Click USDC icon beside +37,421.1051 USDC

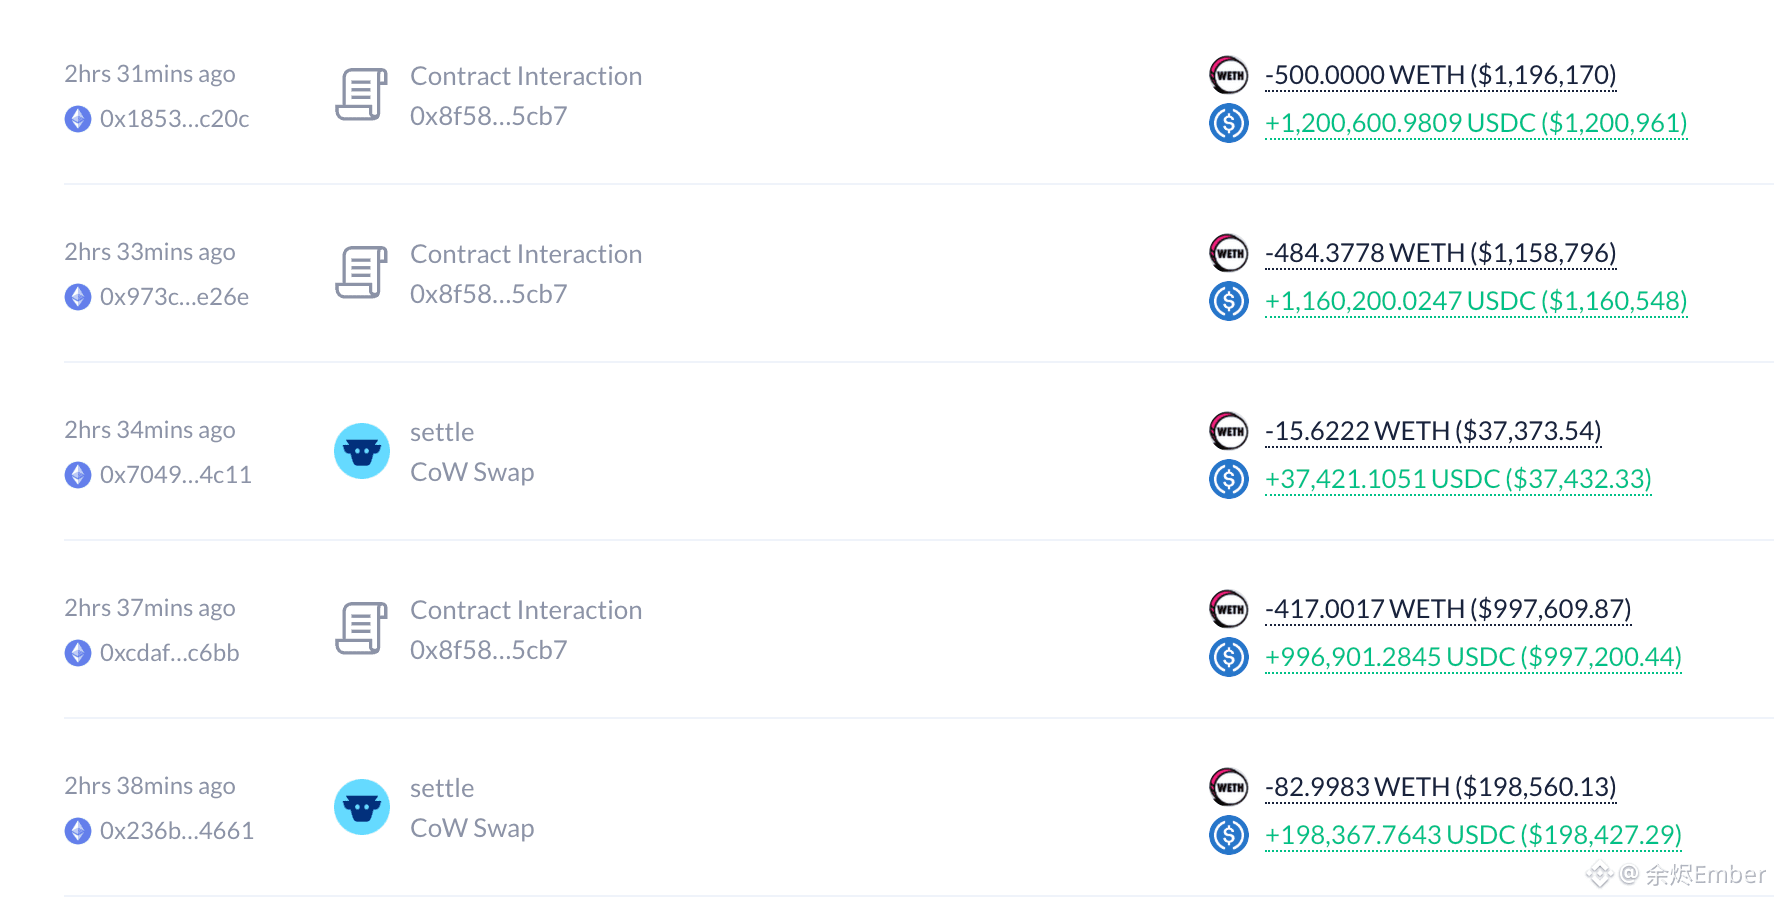[x=1229, y=479]
